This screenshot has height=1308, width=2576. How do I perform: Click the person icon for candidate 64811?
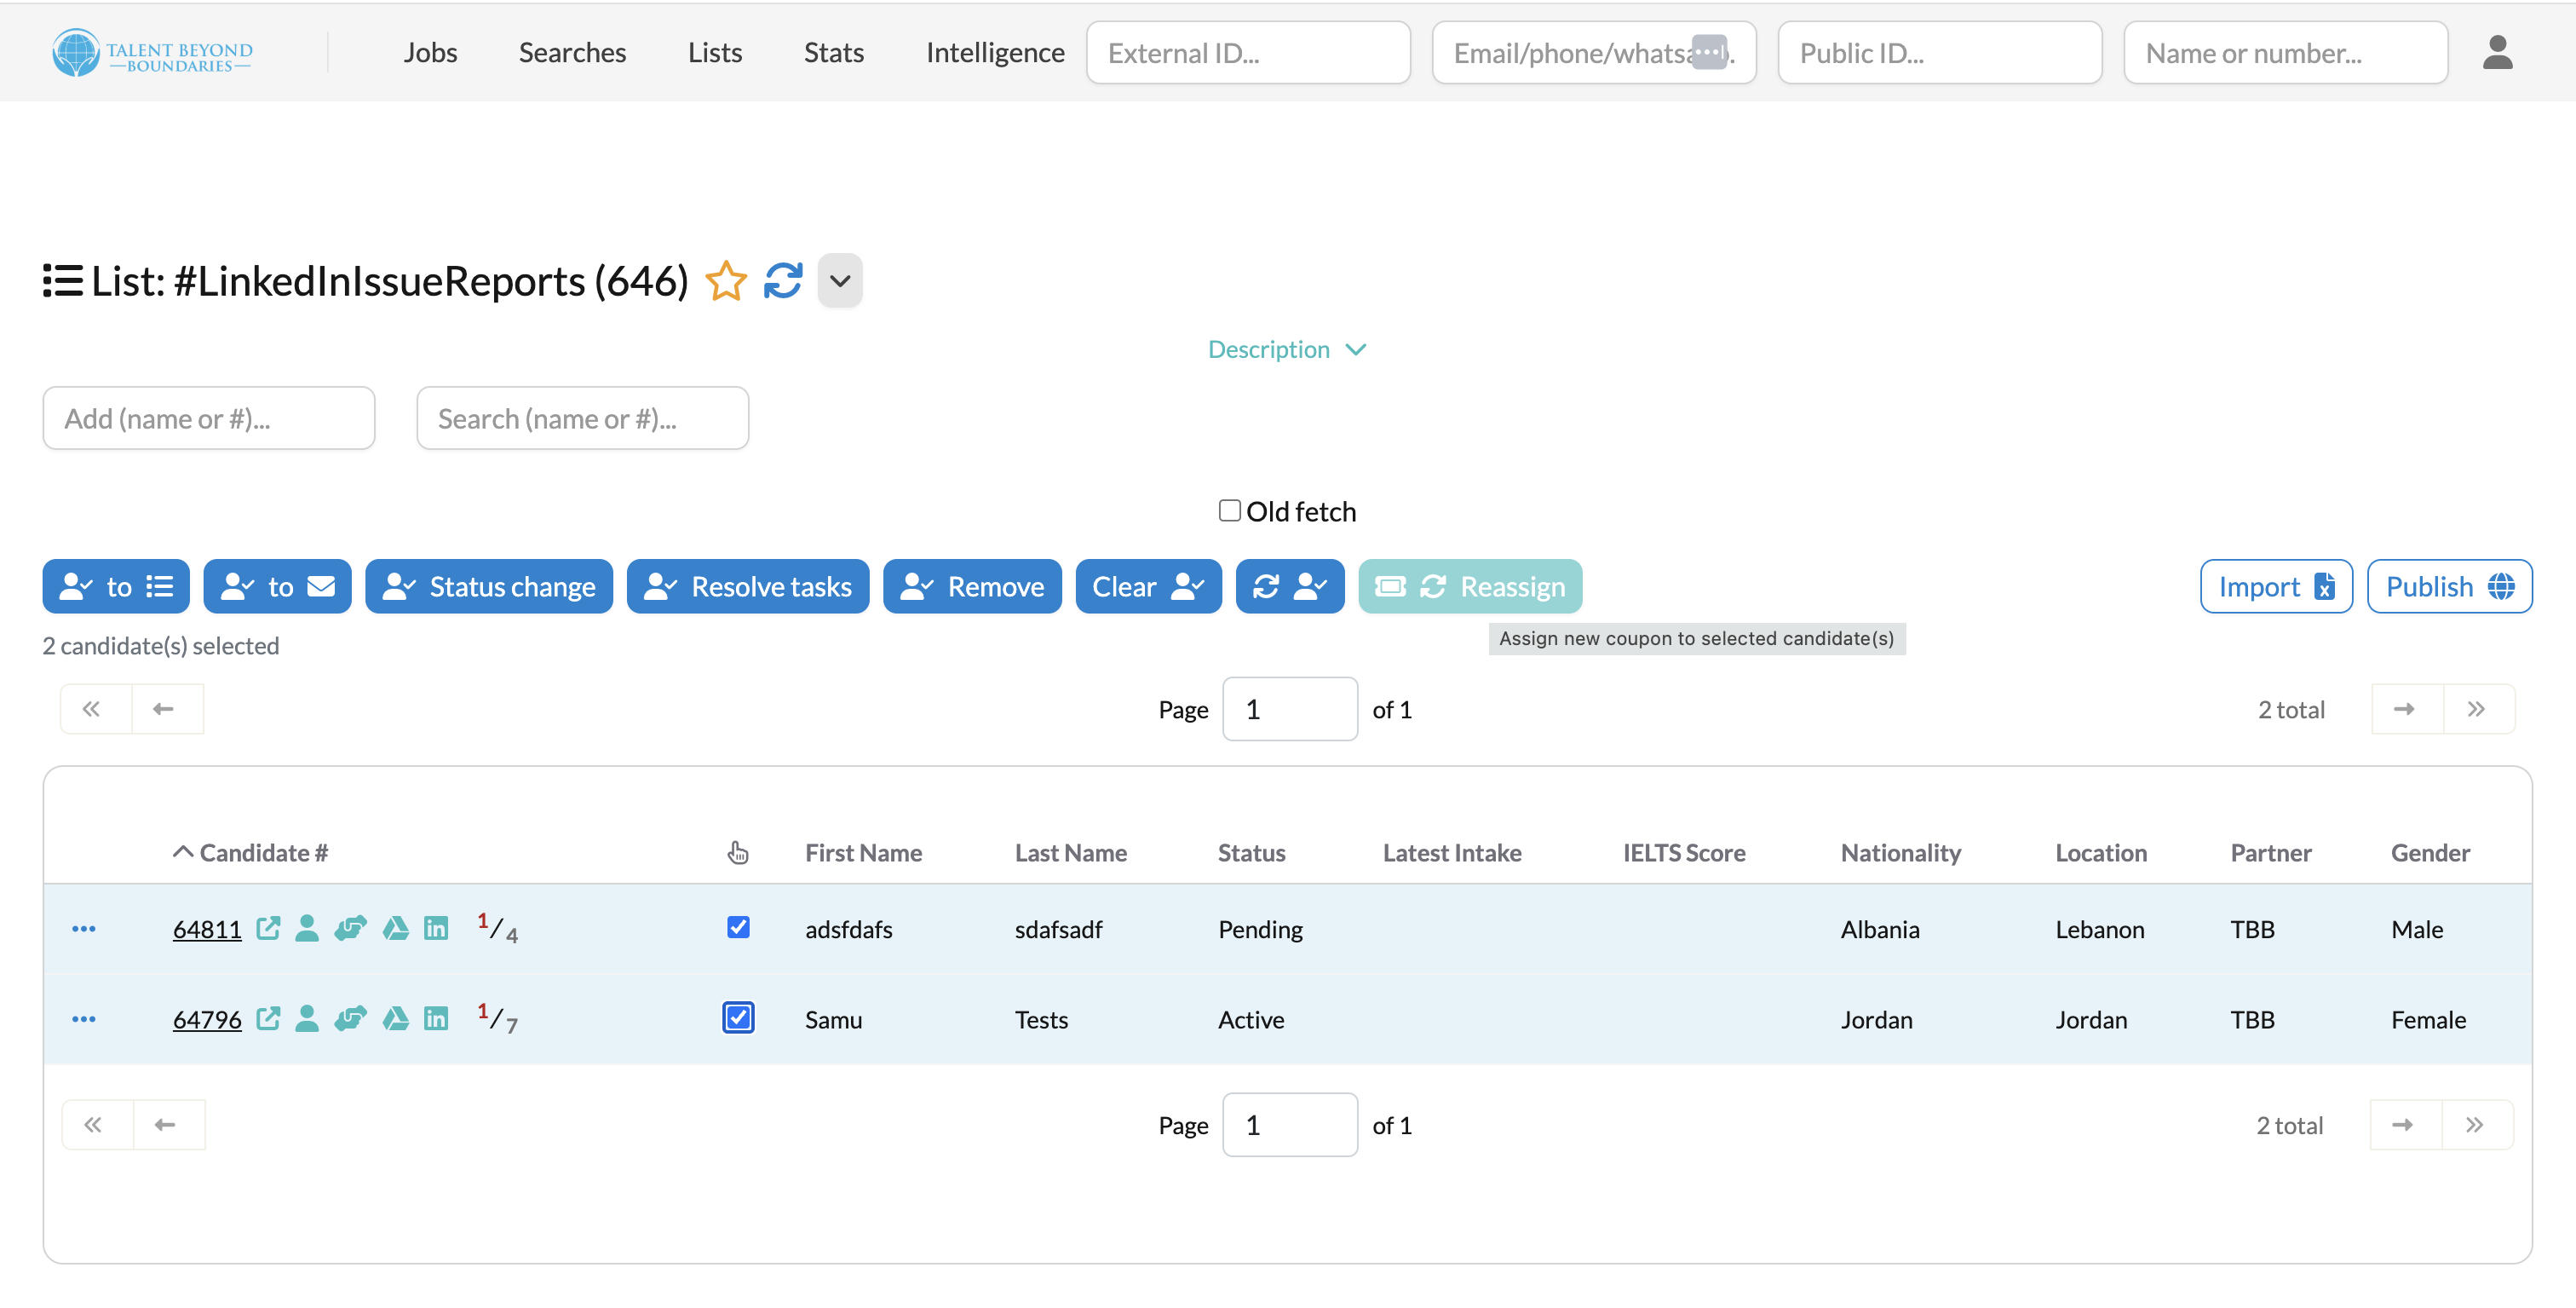pos(307,928)
